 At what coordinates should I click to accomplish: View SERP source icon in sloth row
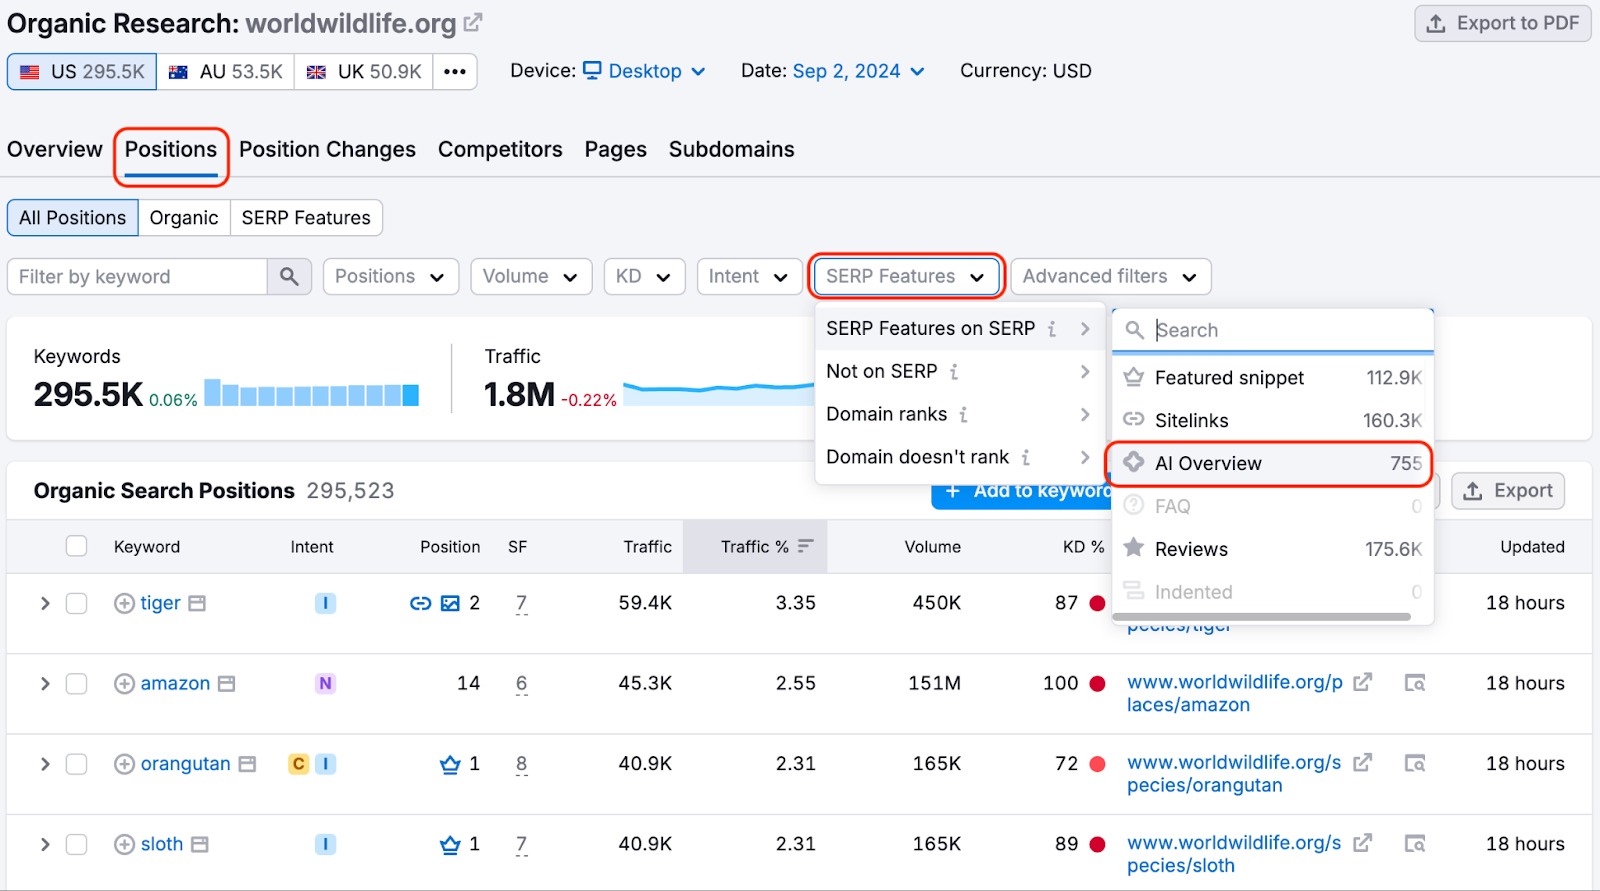[1415, 844]
